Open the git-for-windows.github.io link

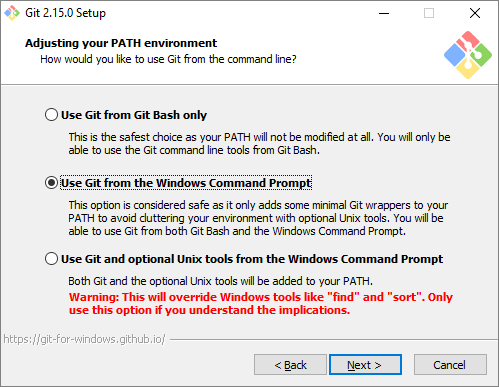[x=84, y=339]
